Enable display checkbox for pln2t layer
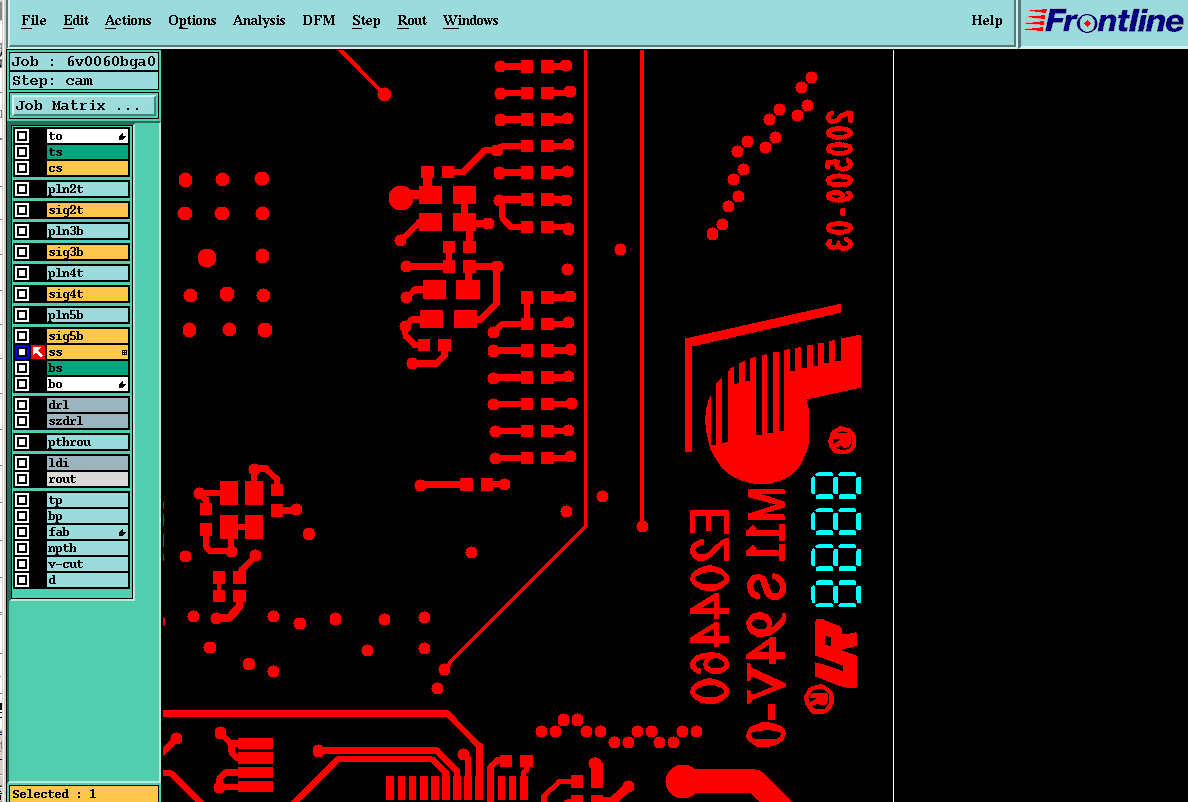This screenshot has height=802, width=1188. coord(22,189)
